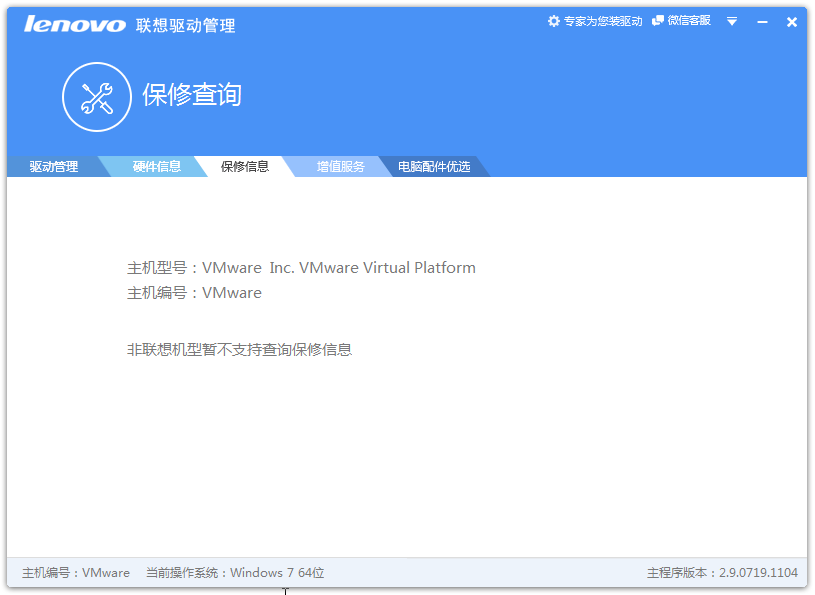This screenshot has width=815, height=595.
Task: Click the wrench and screwdriver warranty icon
Action: click(97, 97)
